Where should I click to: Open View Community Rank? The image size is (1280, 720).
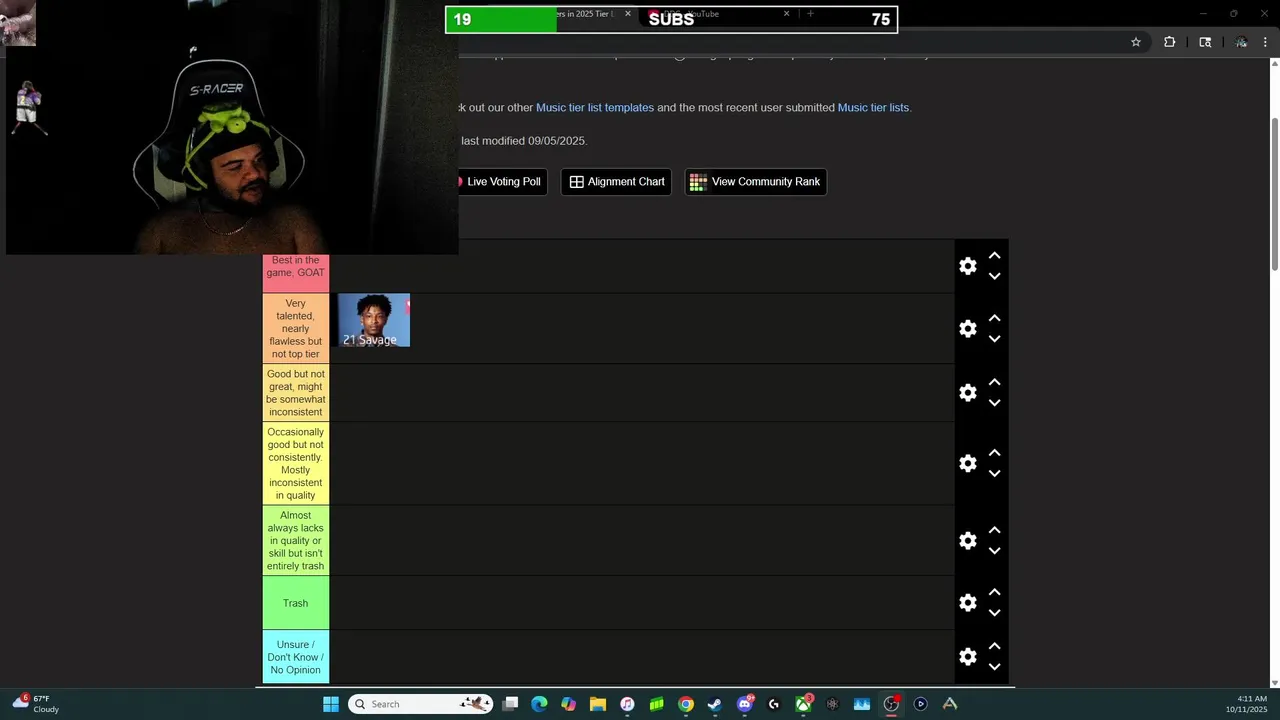click(755, 182)
